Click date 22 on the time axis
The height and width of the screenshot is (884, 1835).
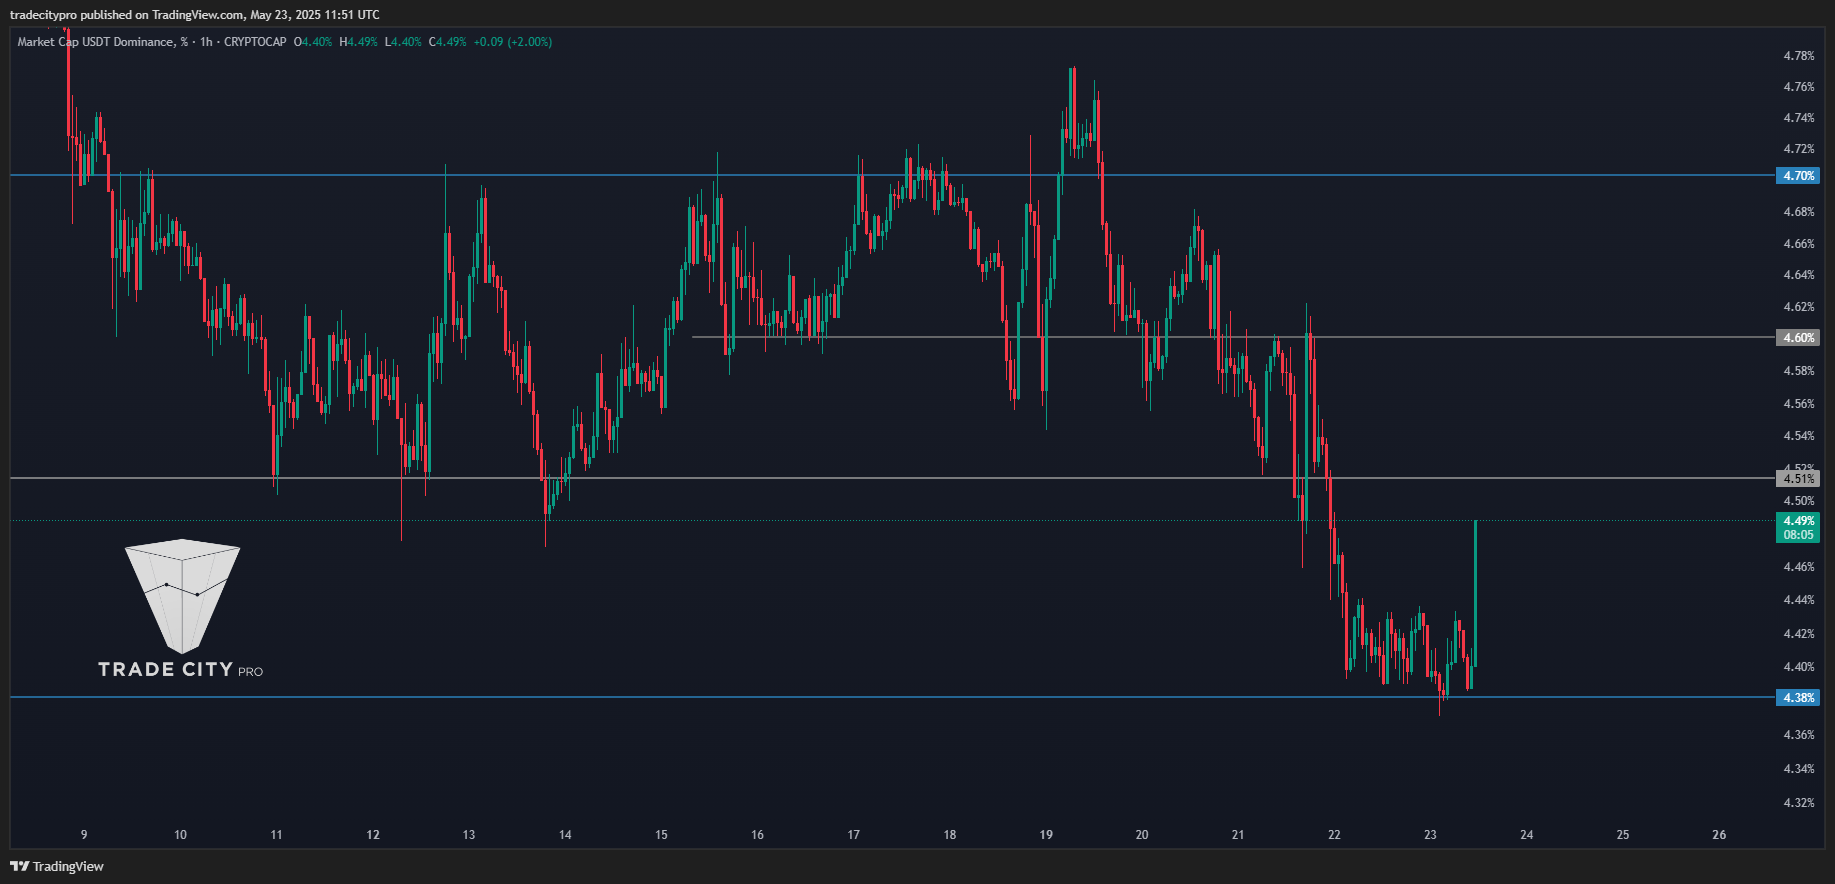[1334, 835]
